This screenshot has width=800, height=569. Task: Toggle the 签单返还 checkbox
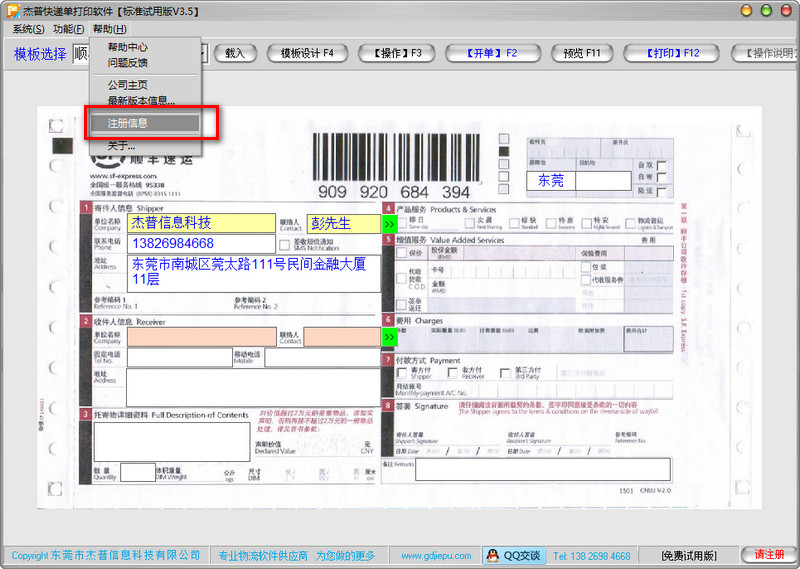pyautogui.click(x=402, y=305)
